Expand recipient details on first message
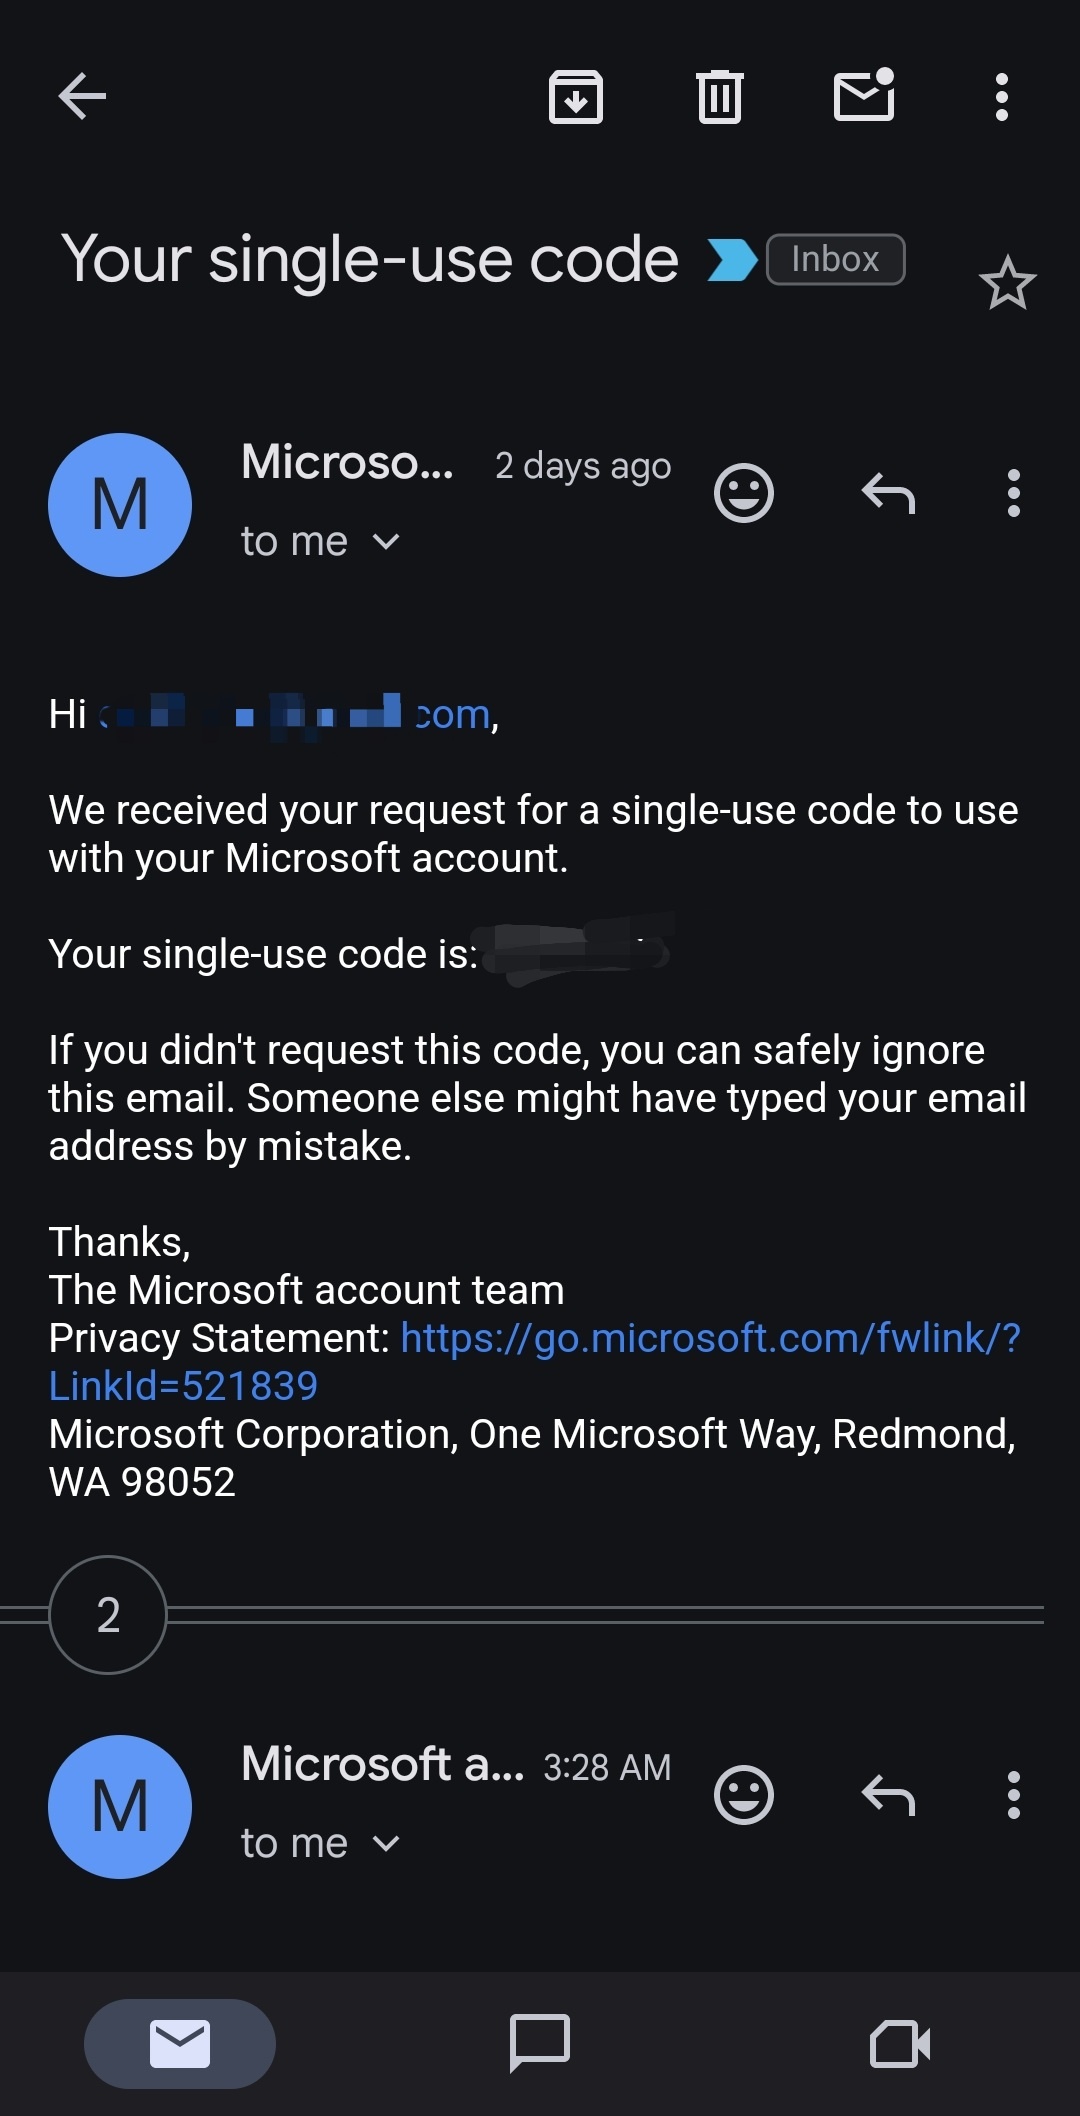Image resolution: width=1080 pixels, height=2116 pixels. 386,542
